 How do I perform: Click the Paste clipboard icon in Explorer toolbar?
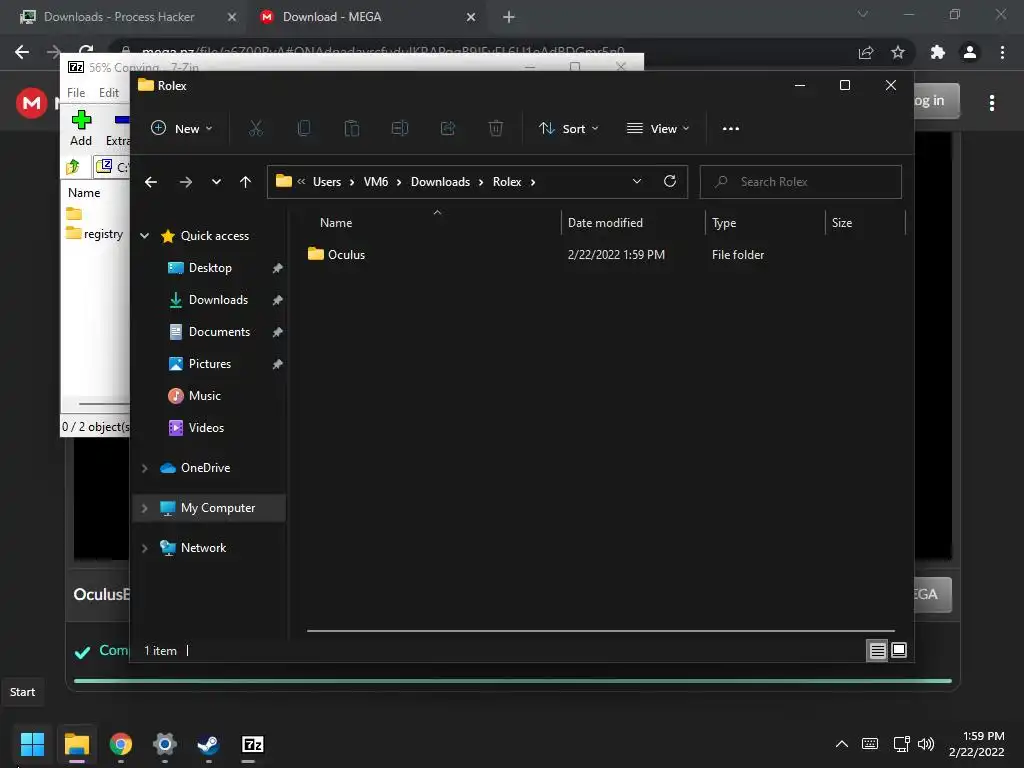[352, 129]
